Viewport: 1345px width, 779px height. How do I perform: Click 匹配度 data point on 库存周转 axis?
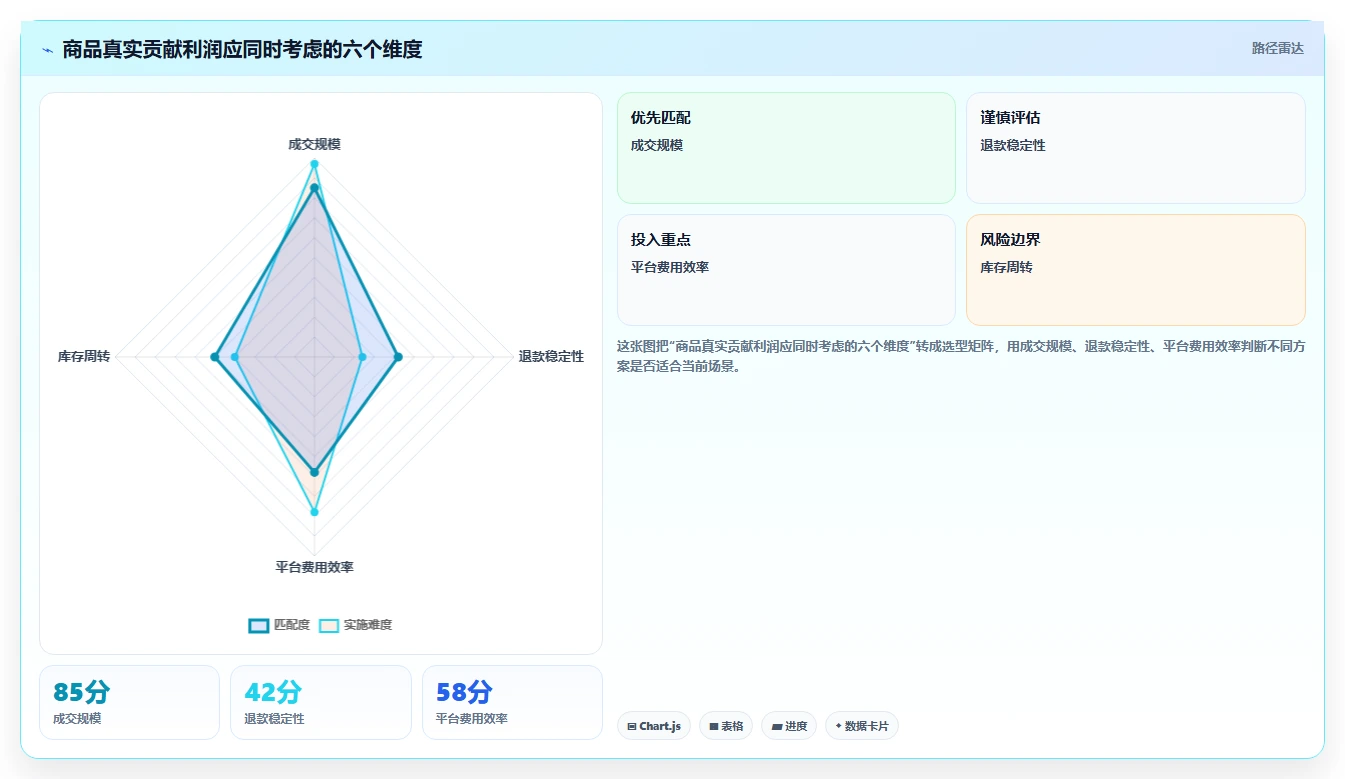pos(215,357)
